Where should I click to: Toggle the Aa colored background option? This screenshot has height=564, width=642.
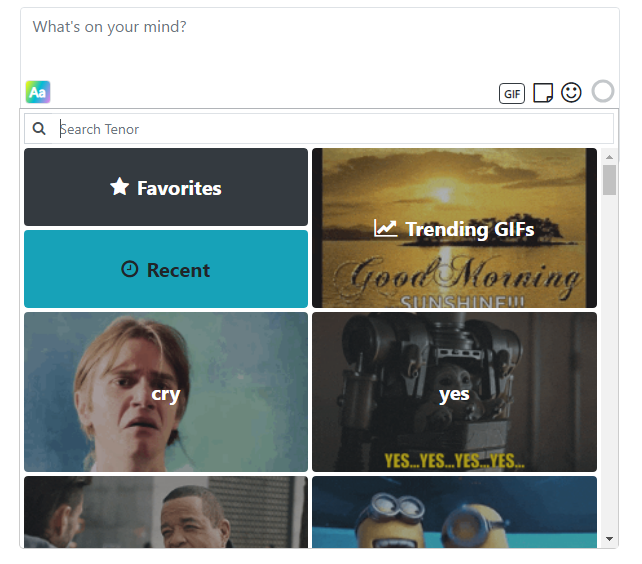(x=38, y=92)
